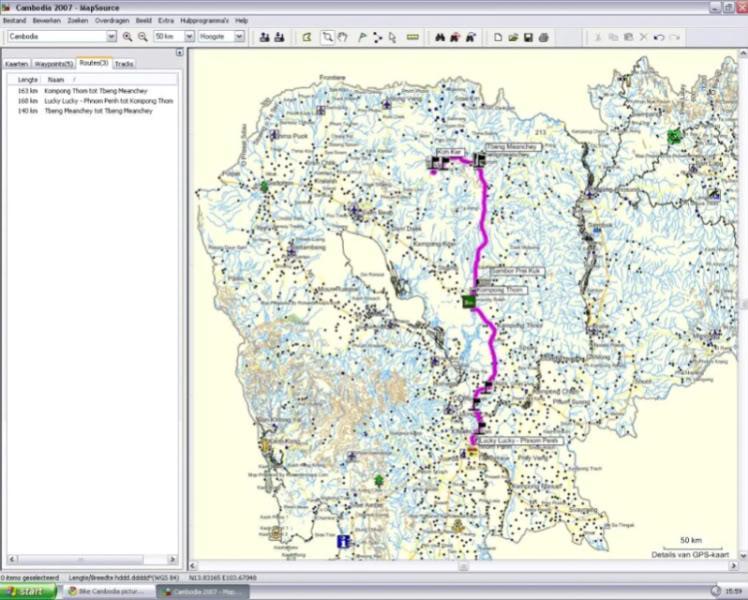Viewport: 748px width, 600px height.
Task: Click the redo arrow icon
Action: (674, 37)
